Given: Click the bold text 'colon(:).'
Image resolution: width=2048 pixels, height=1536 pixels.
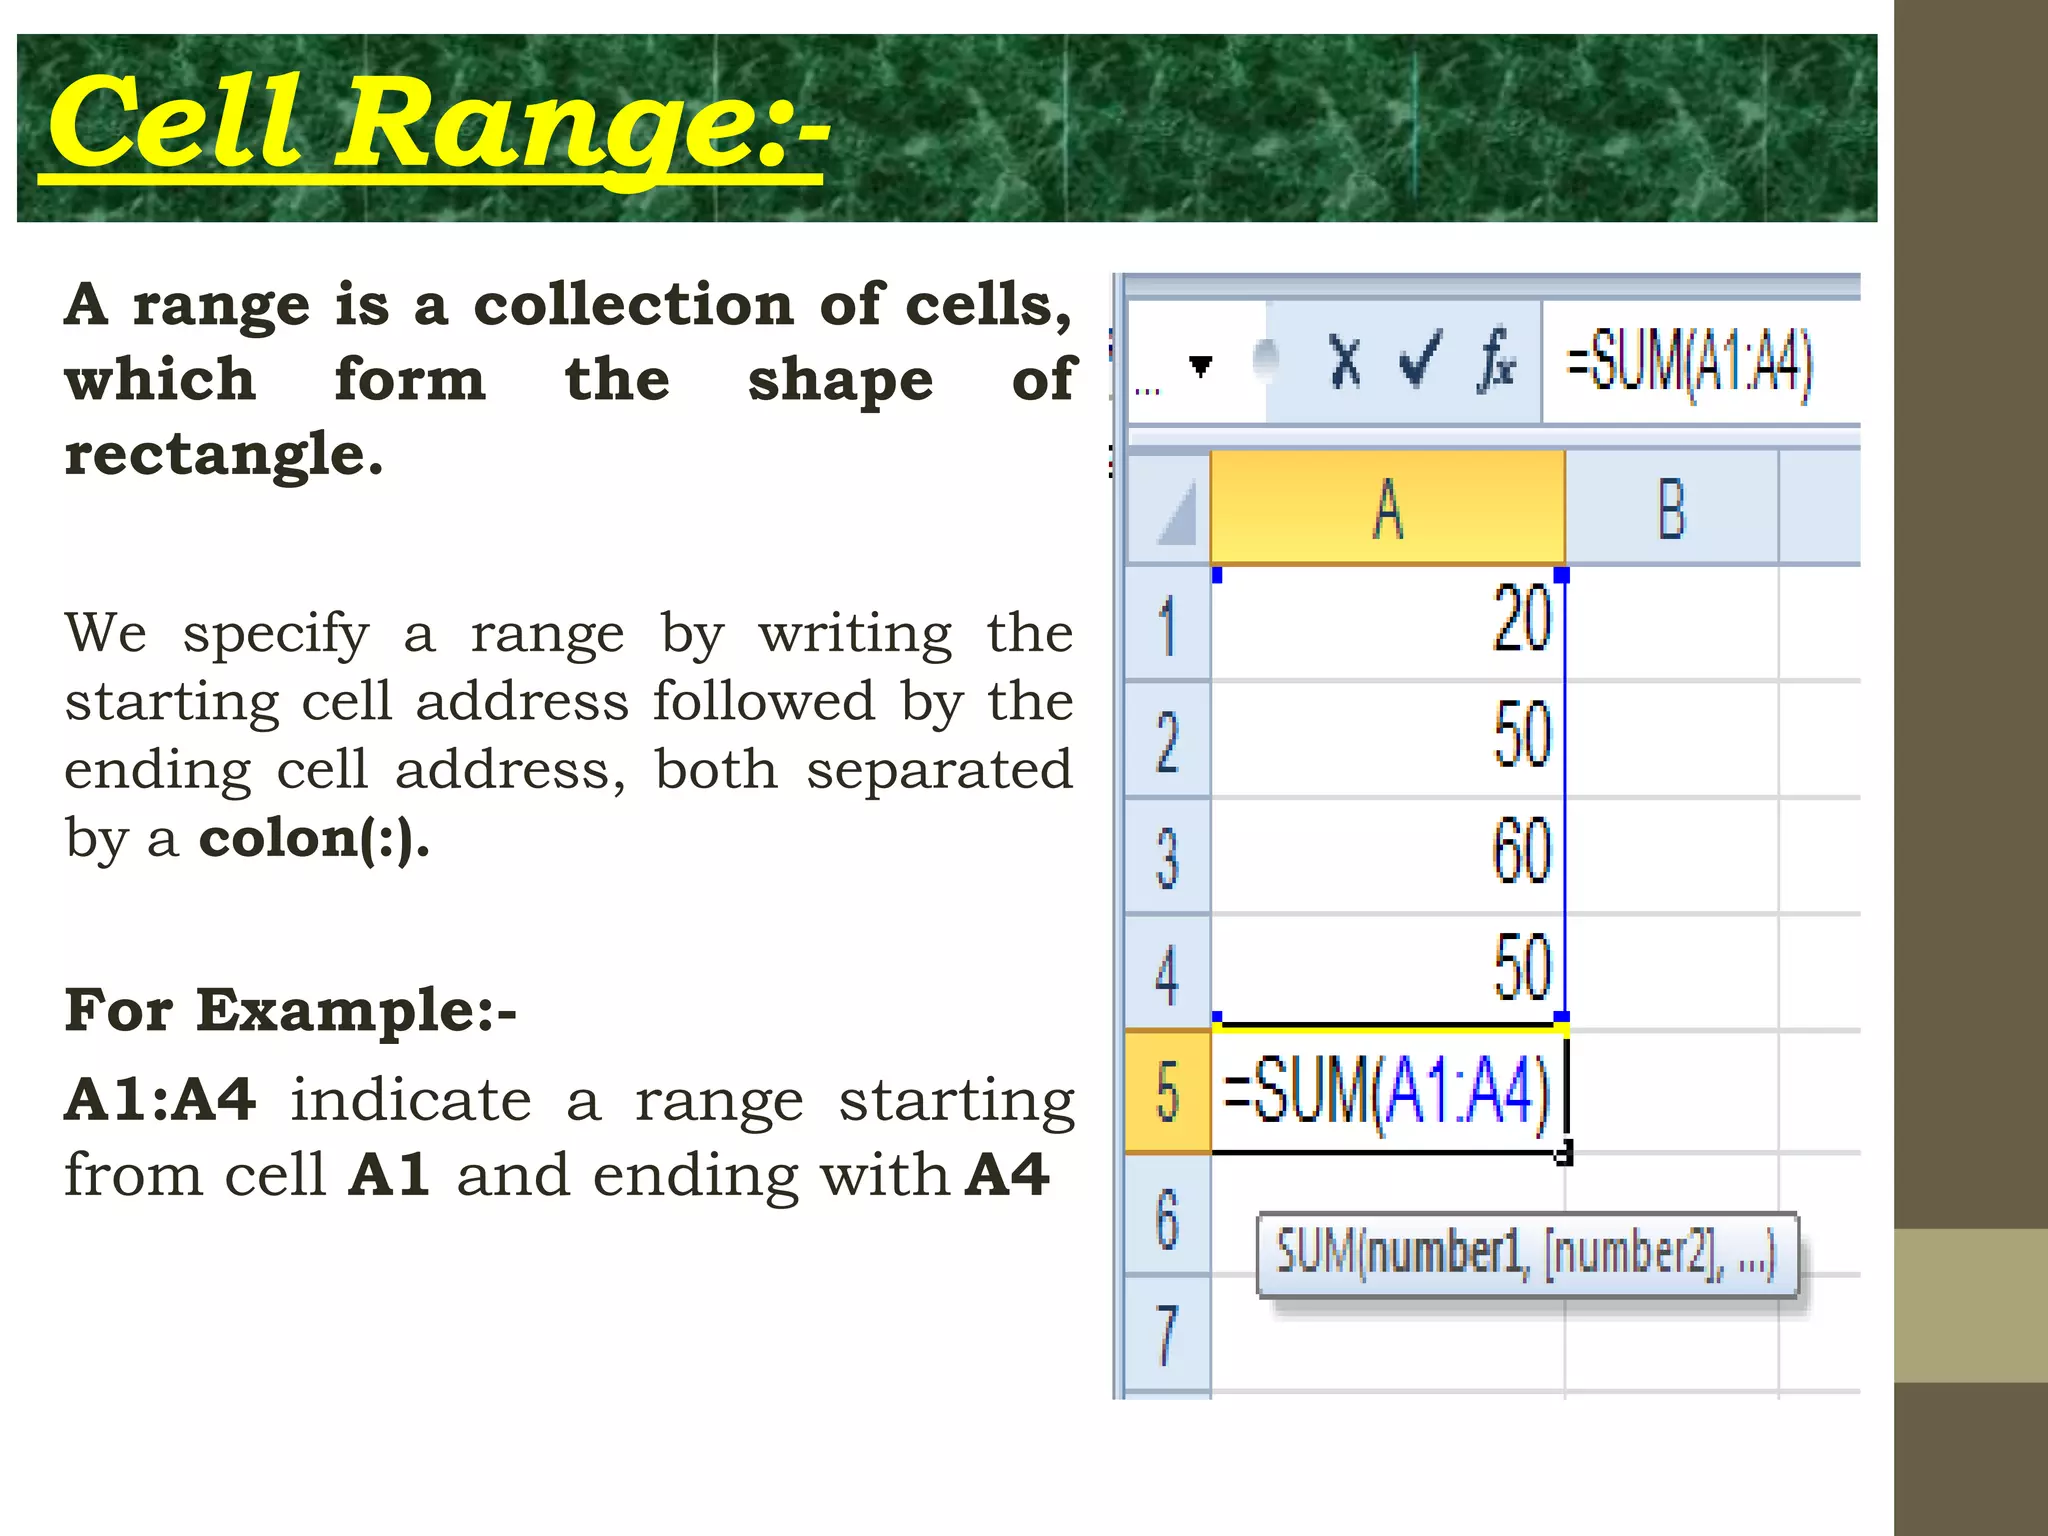Looking at the screenshot, I should click(314, 837).
